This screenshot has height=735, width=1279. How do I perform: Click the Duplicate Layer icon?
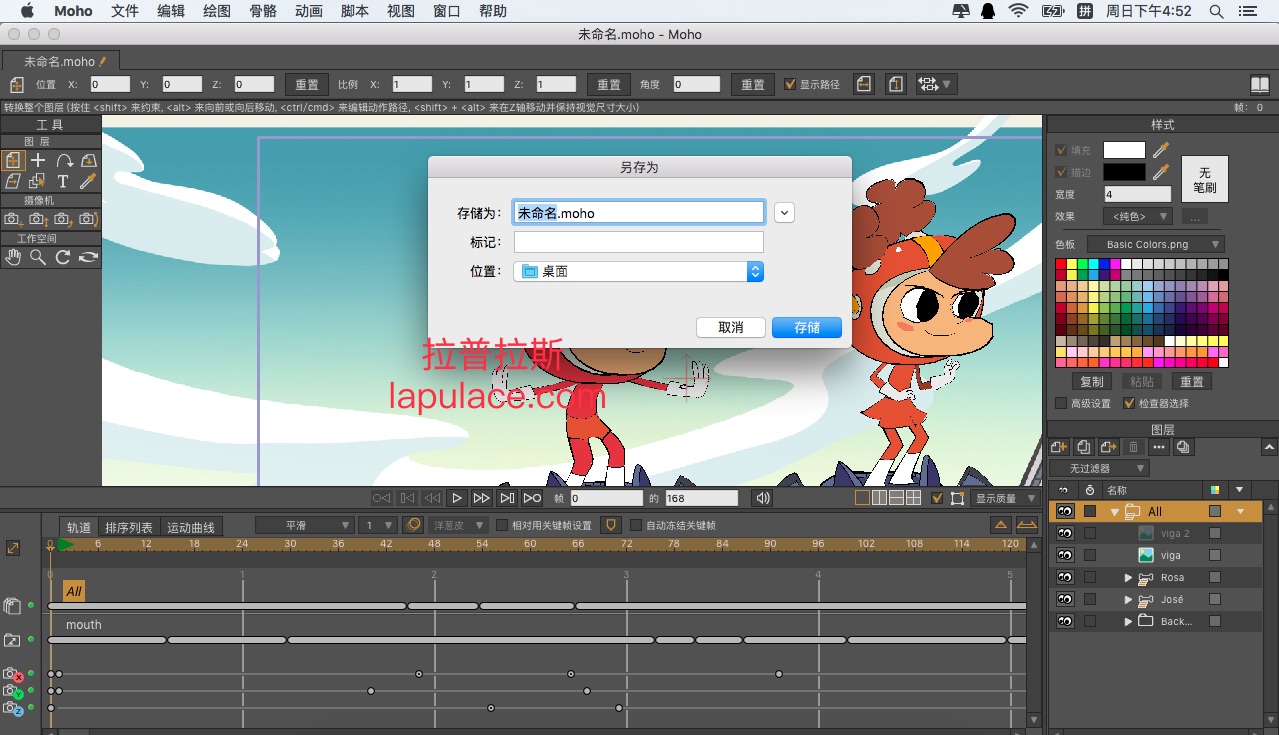[x=1084, y=447]
